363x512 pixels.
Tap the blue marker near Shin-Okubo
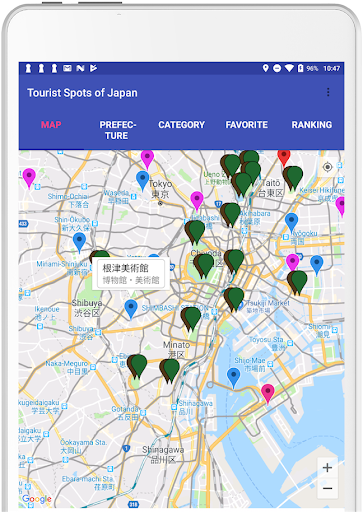(79, 242)
